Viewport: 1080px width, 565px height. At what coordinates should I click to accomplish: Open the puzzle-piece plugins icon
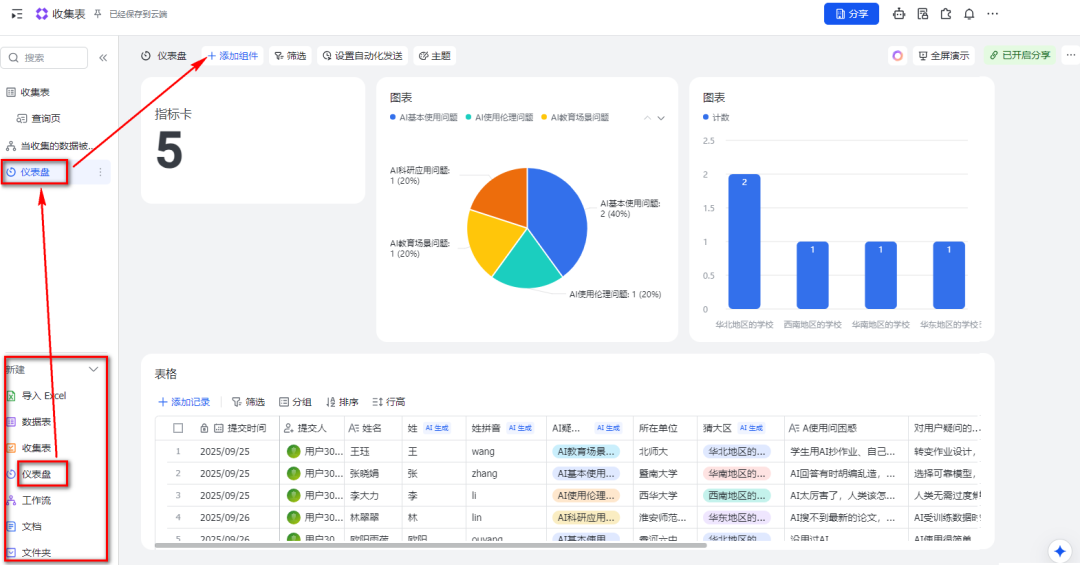pos(946,14)
